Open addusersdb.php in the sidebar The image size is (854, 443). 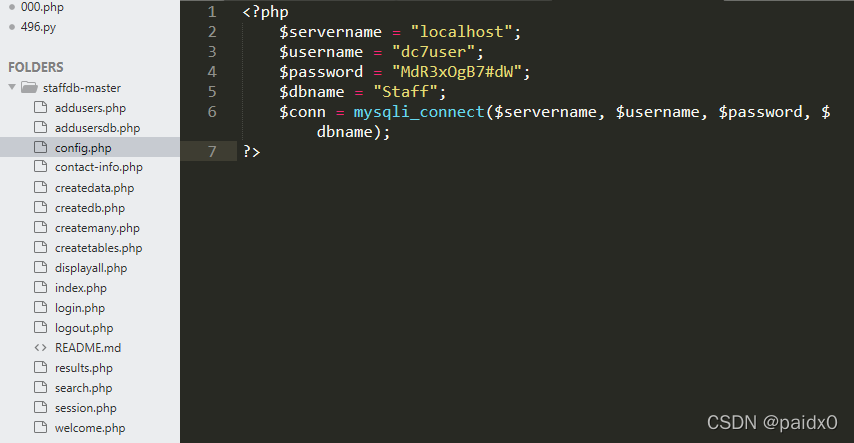click(x=97, y=128)
